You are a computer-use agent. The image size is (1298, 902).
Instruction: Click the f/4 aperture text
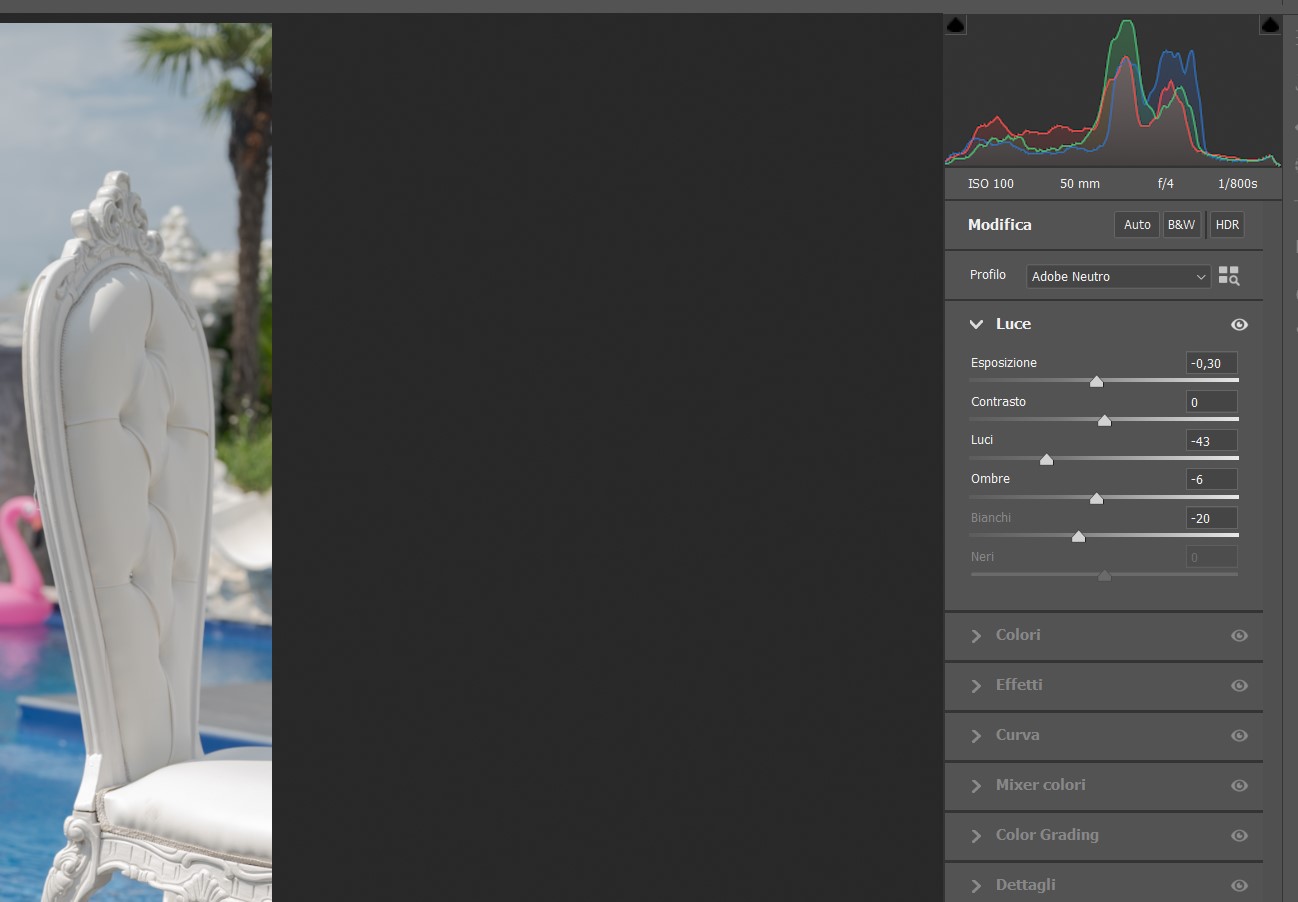point(1166,184)
